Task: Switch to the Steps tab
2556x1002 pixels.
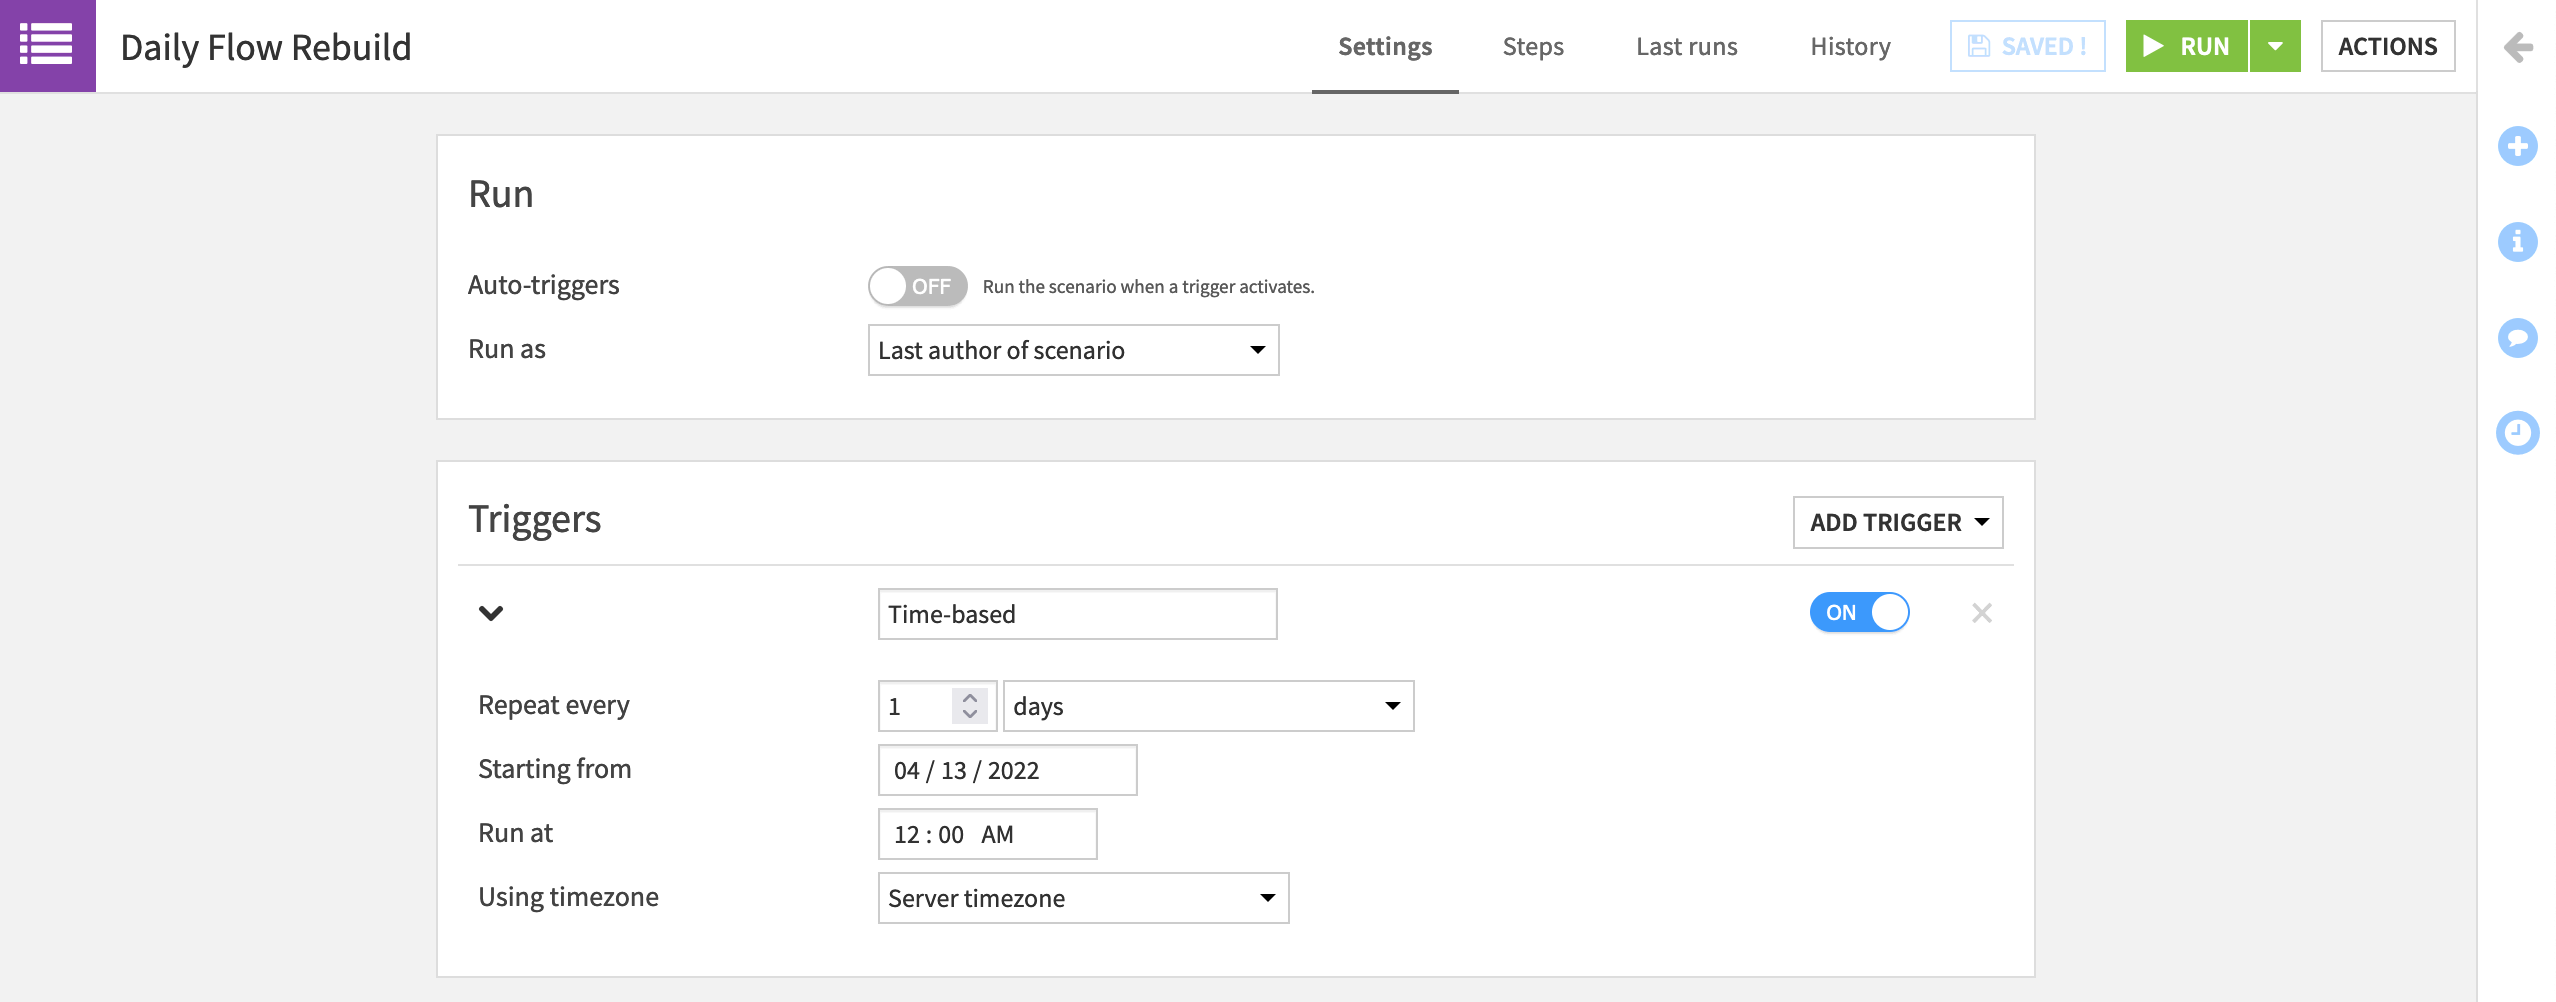Action: tap(1533, 47)
